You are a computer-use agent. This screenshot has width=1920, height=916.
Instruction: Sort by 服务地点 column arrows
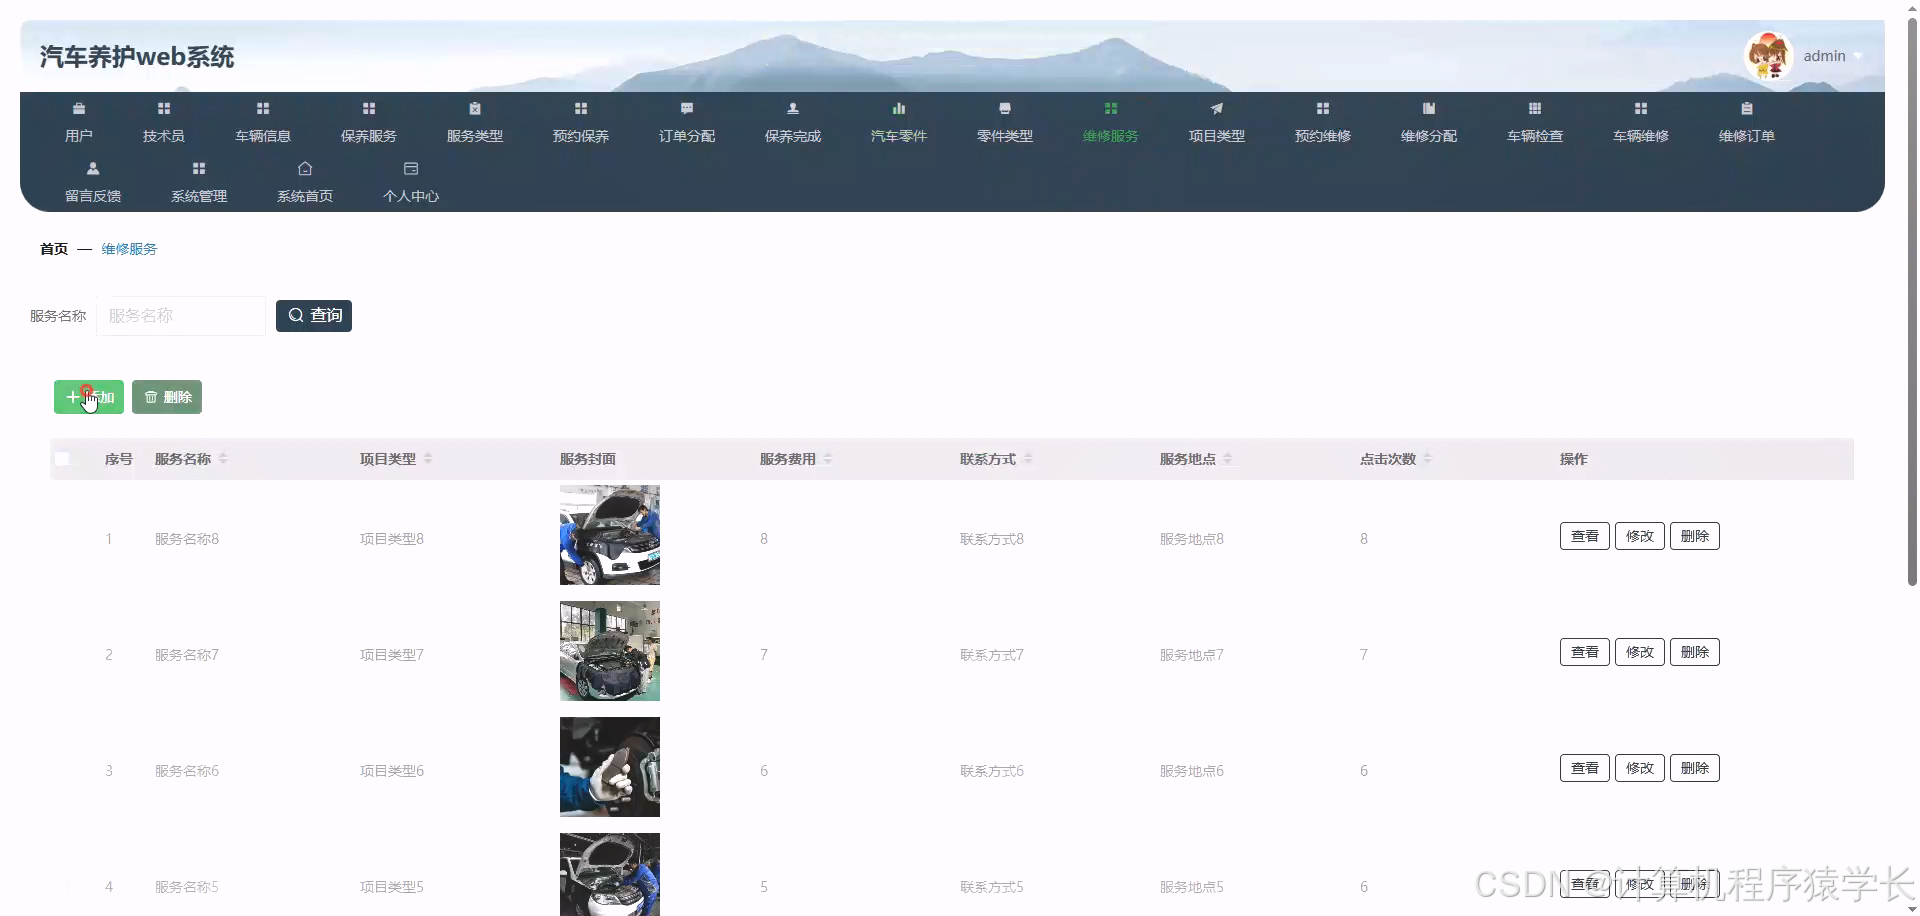[x=1228, y=458]
